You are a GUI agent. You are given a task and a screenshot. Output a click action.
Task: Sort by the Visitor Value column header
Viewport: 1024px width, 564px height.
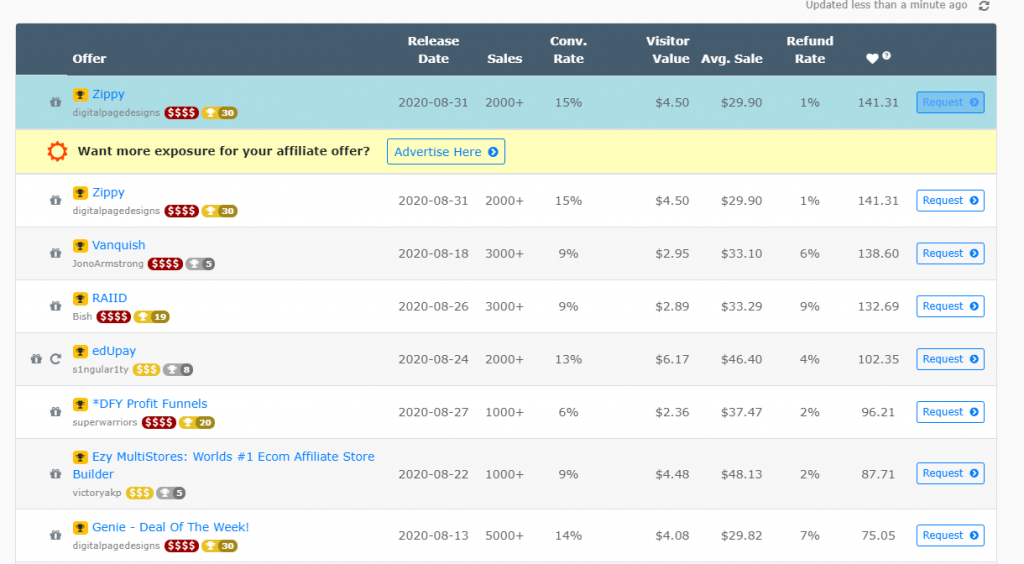pyautogui.click(x=667, y=50)
